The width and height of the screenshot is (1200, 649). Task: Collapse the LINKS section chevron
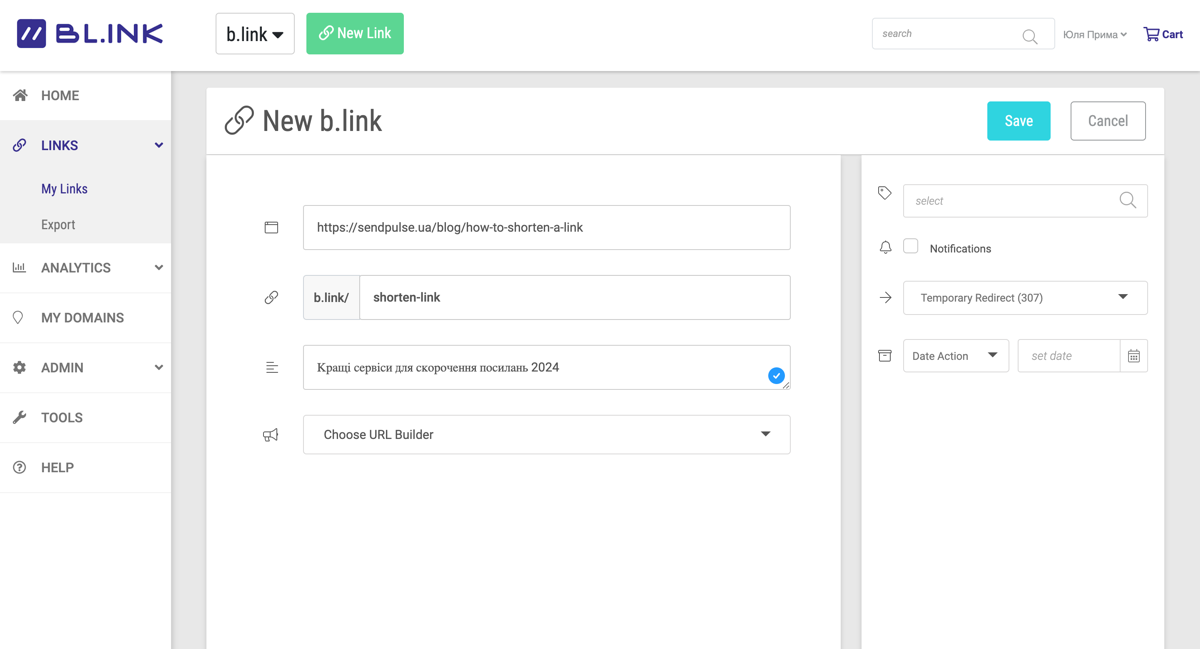click(x=158, y=144)
